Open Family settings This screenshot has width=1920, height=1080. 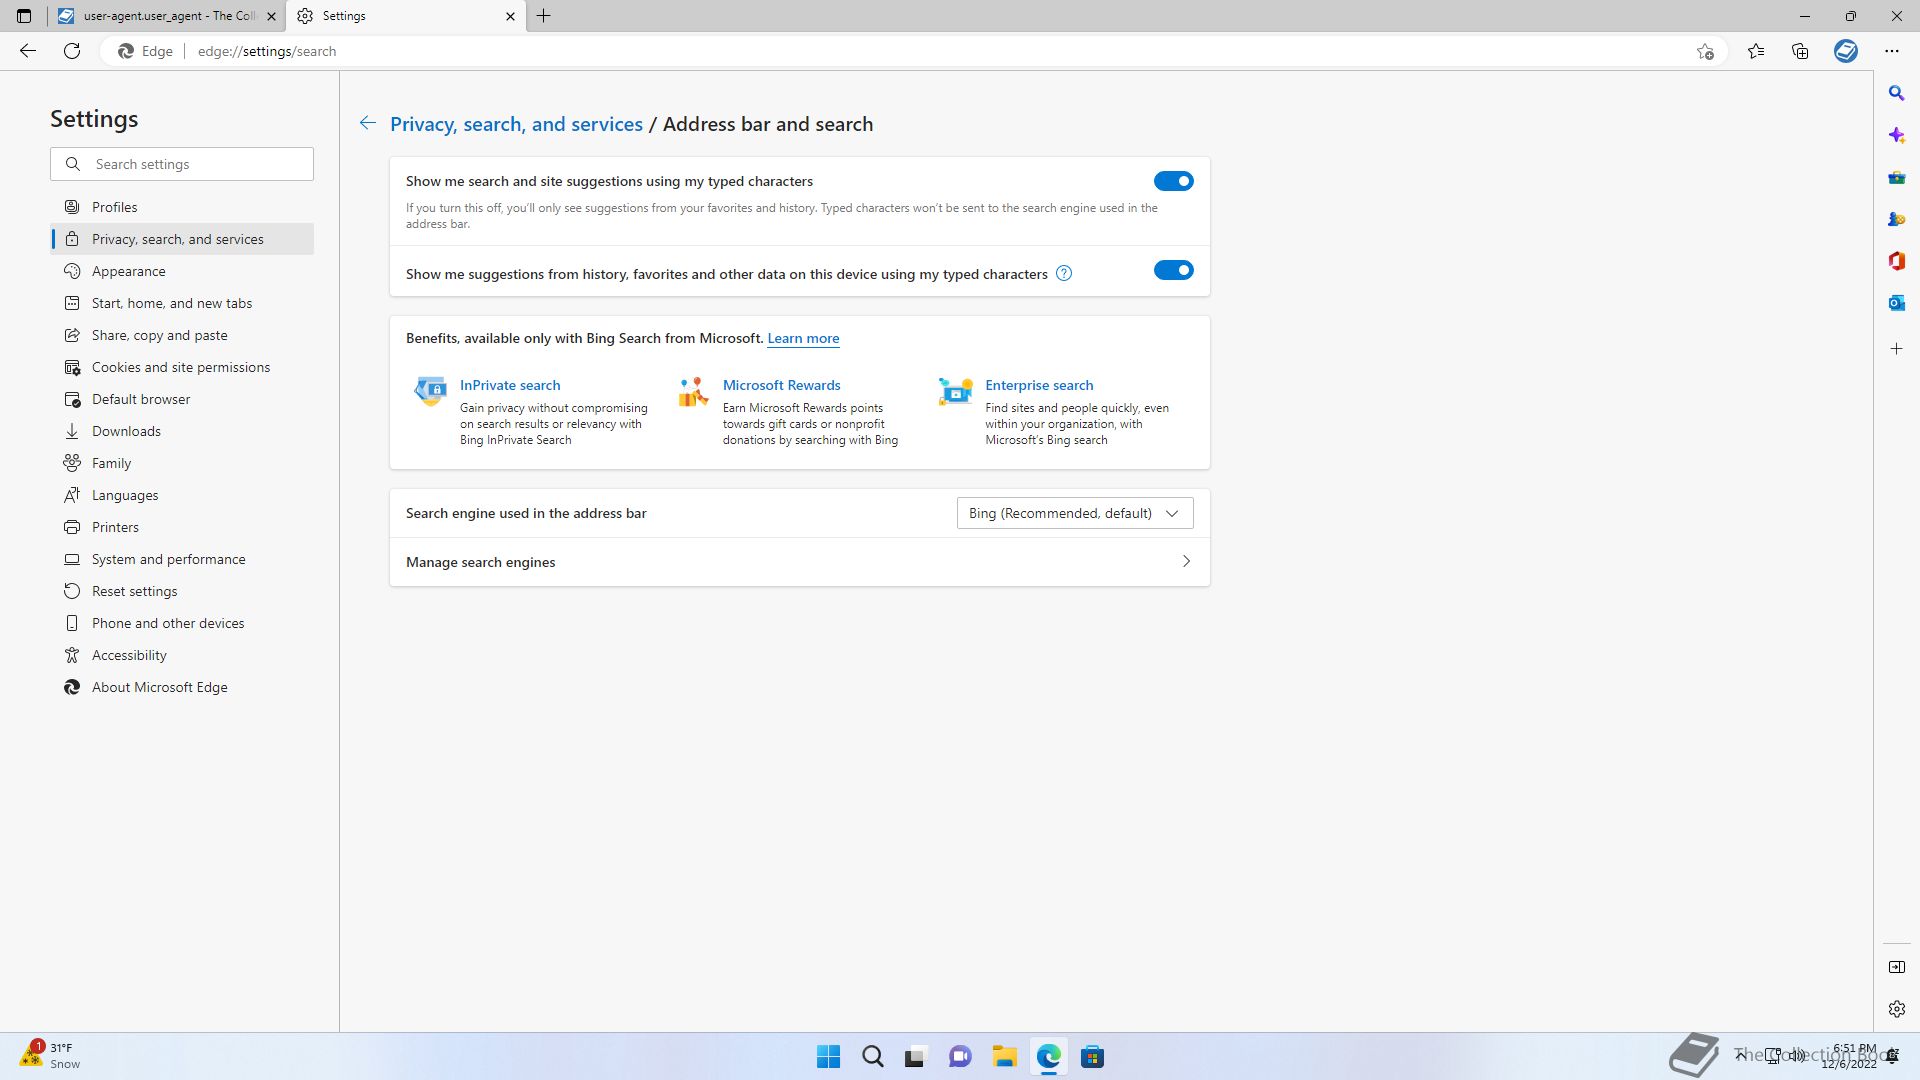pyautogui.click(x=182, y=463)
